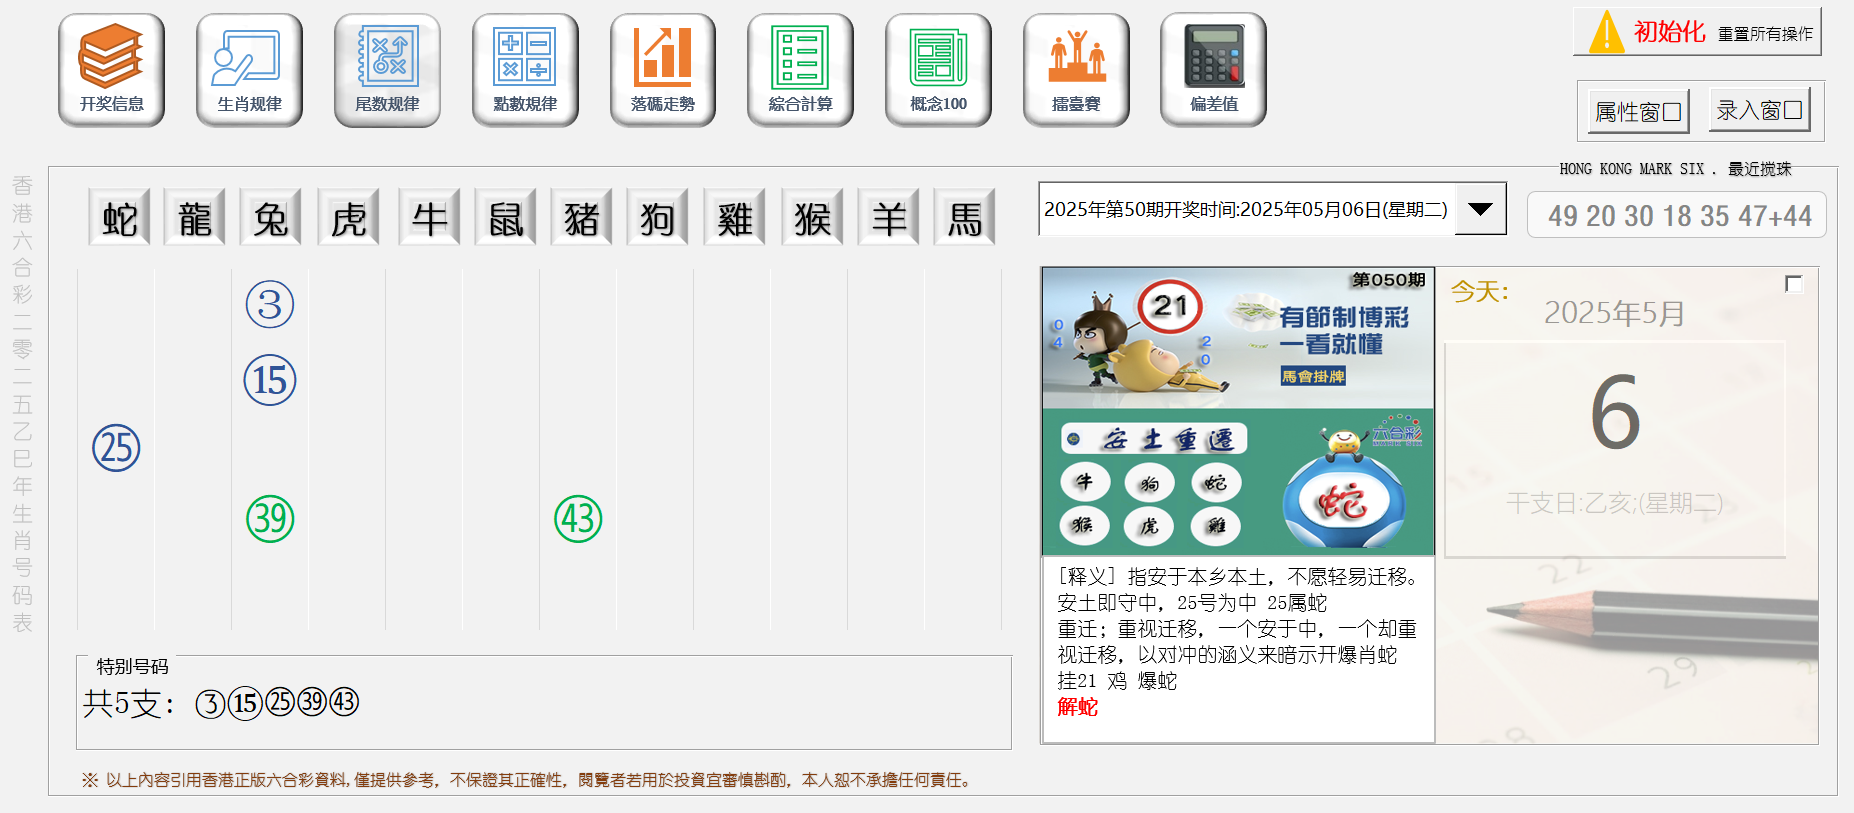Click green number 43 ball

click(x=578, y=519)
